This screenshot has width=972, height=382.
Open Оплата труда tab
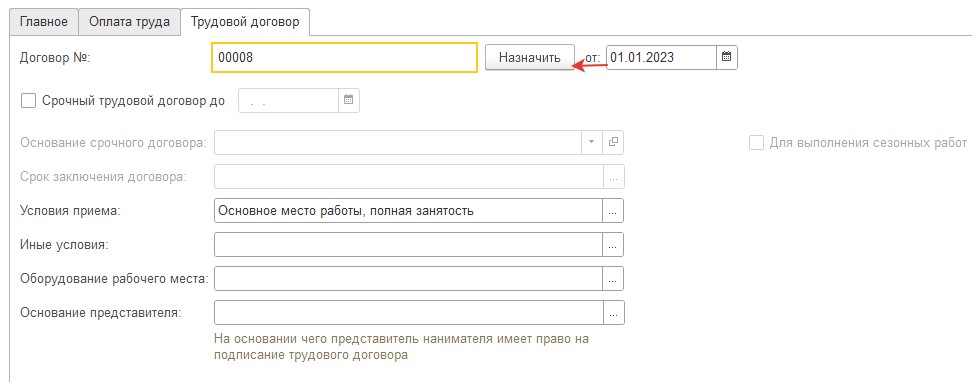(x=129, y=22)
